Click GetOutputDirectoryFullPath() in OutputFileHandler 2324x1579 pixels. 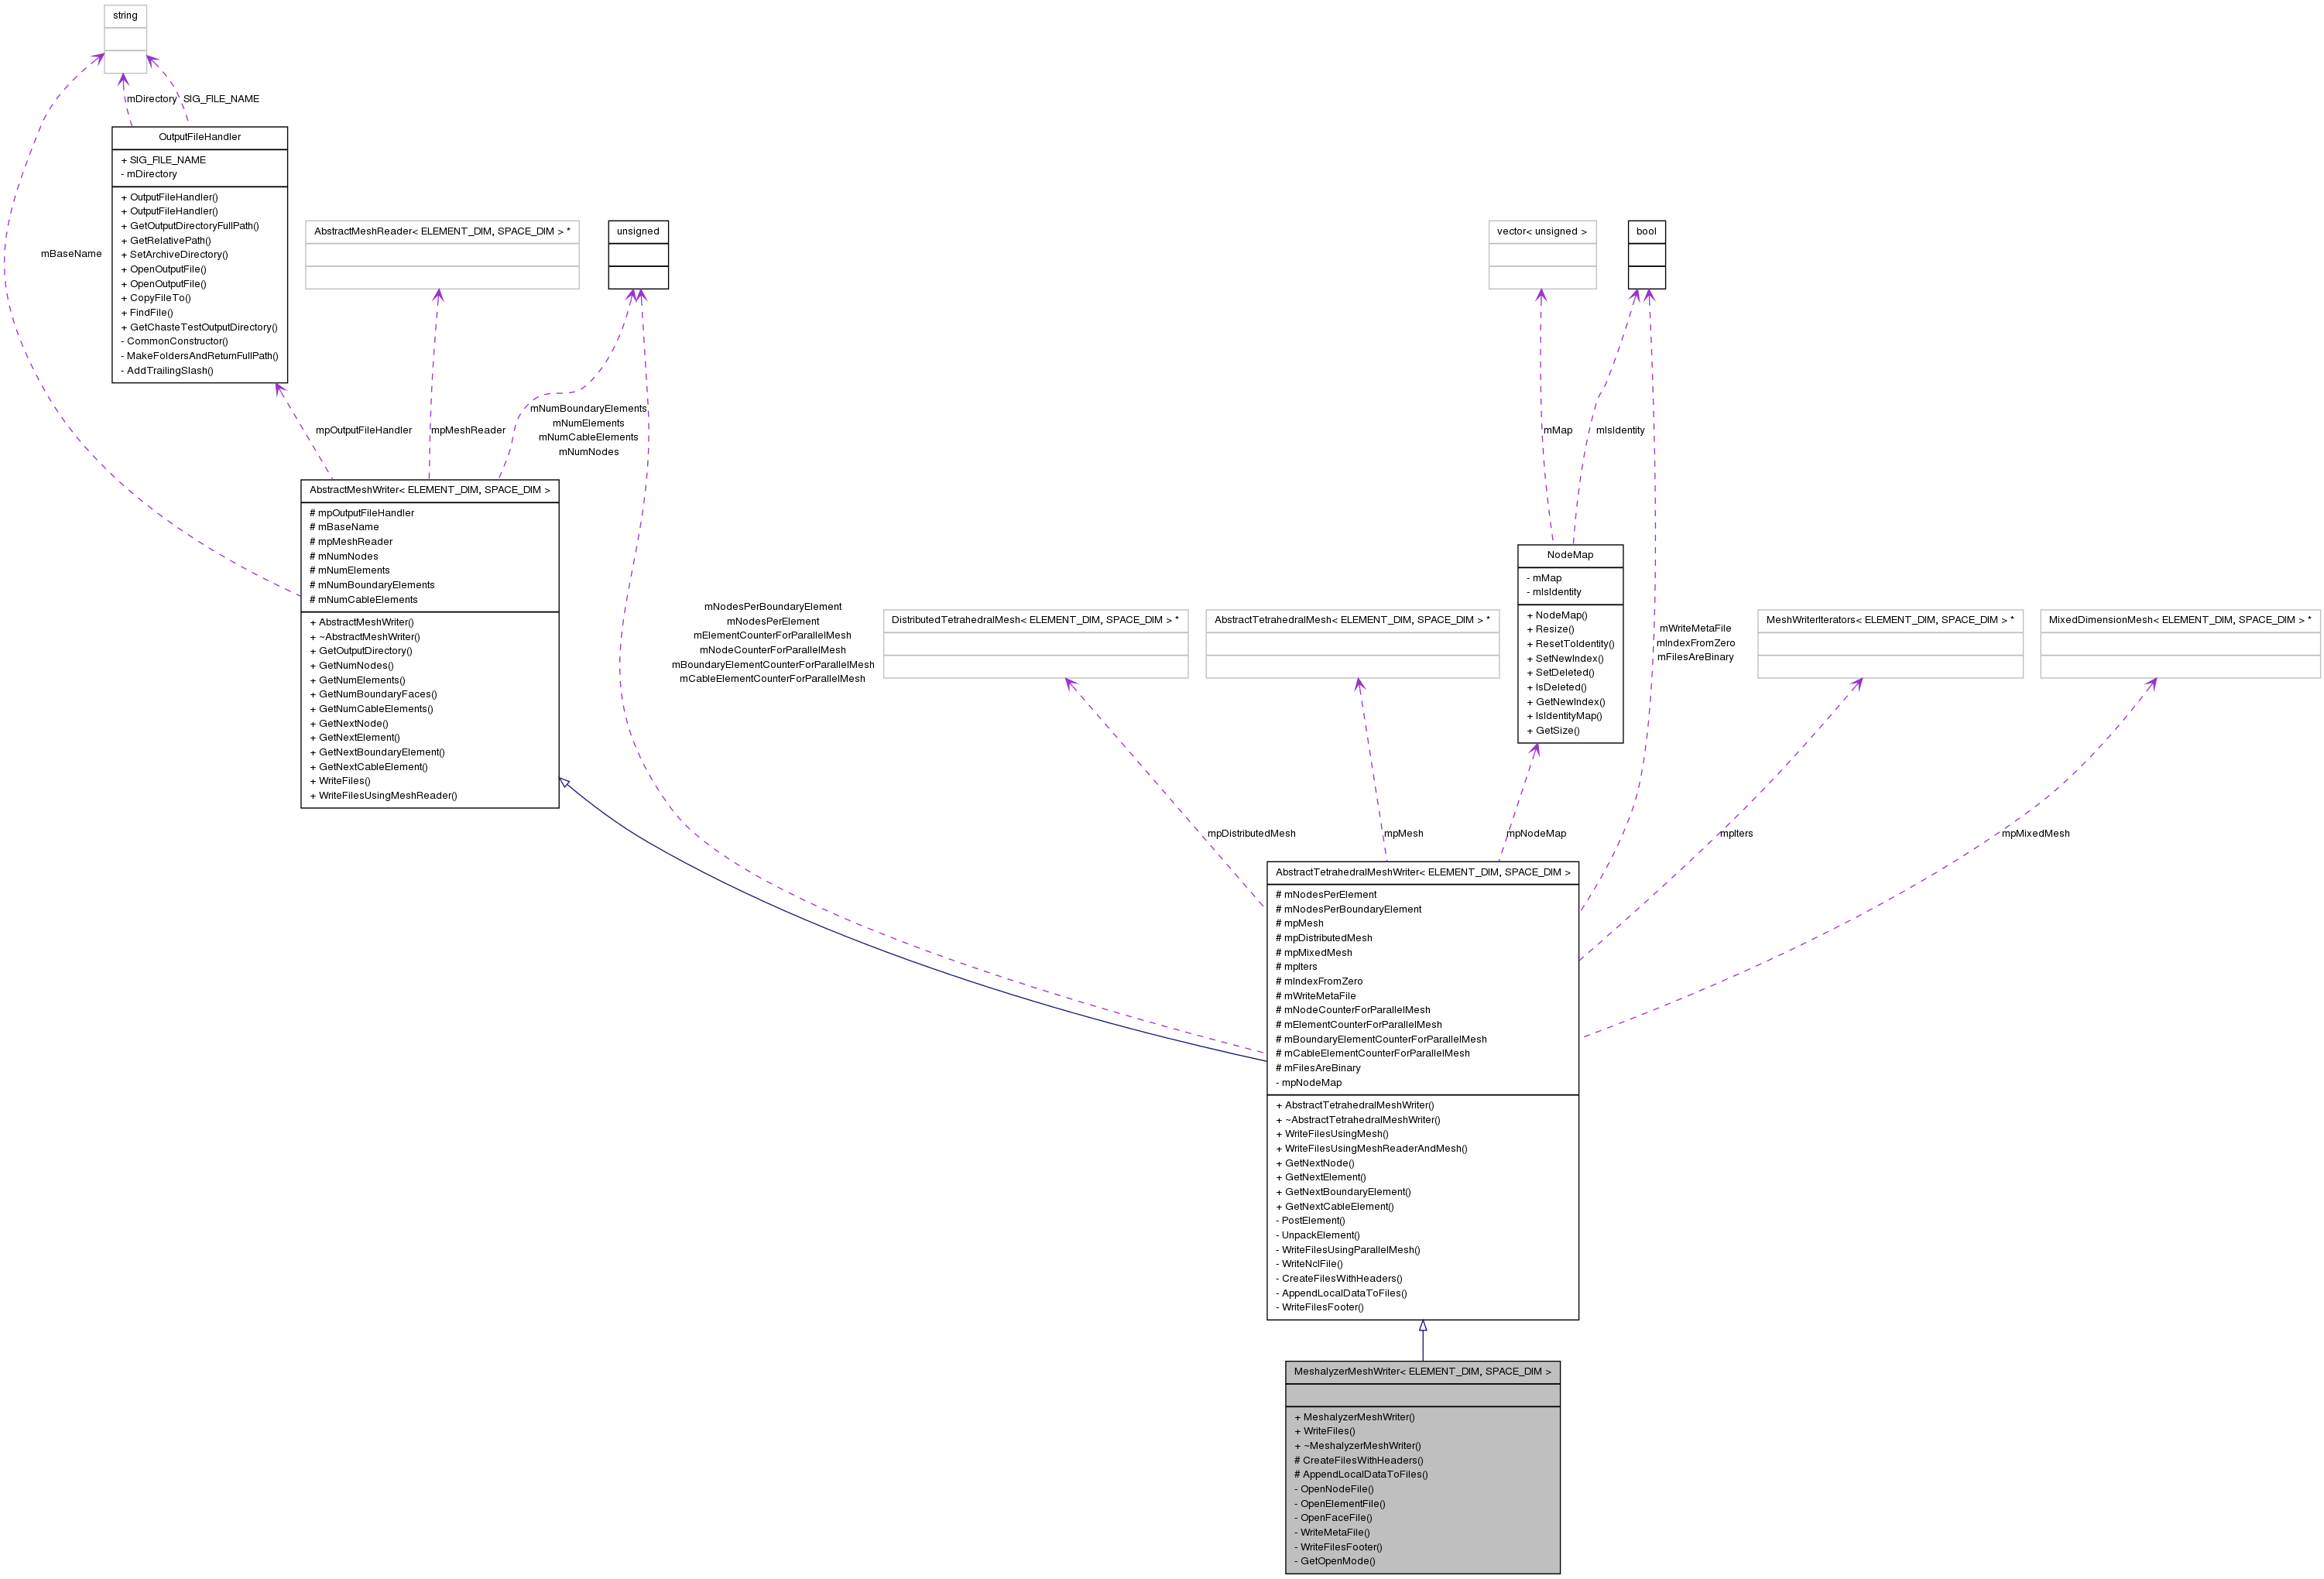190,226
